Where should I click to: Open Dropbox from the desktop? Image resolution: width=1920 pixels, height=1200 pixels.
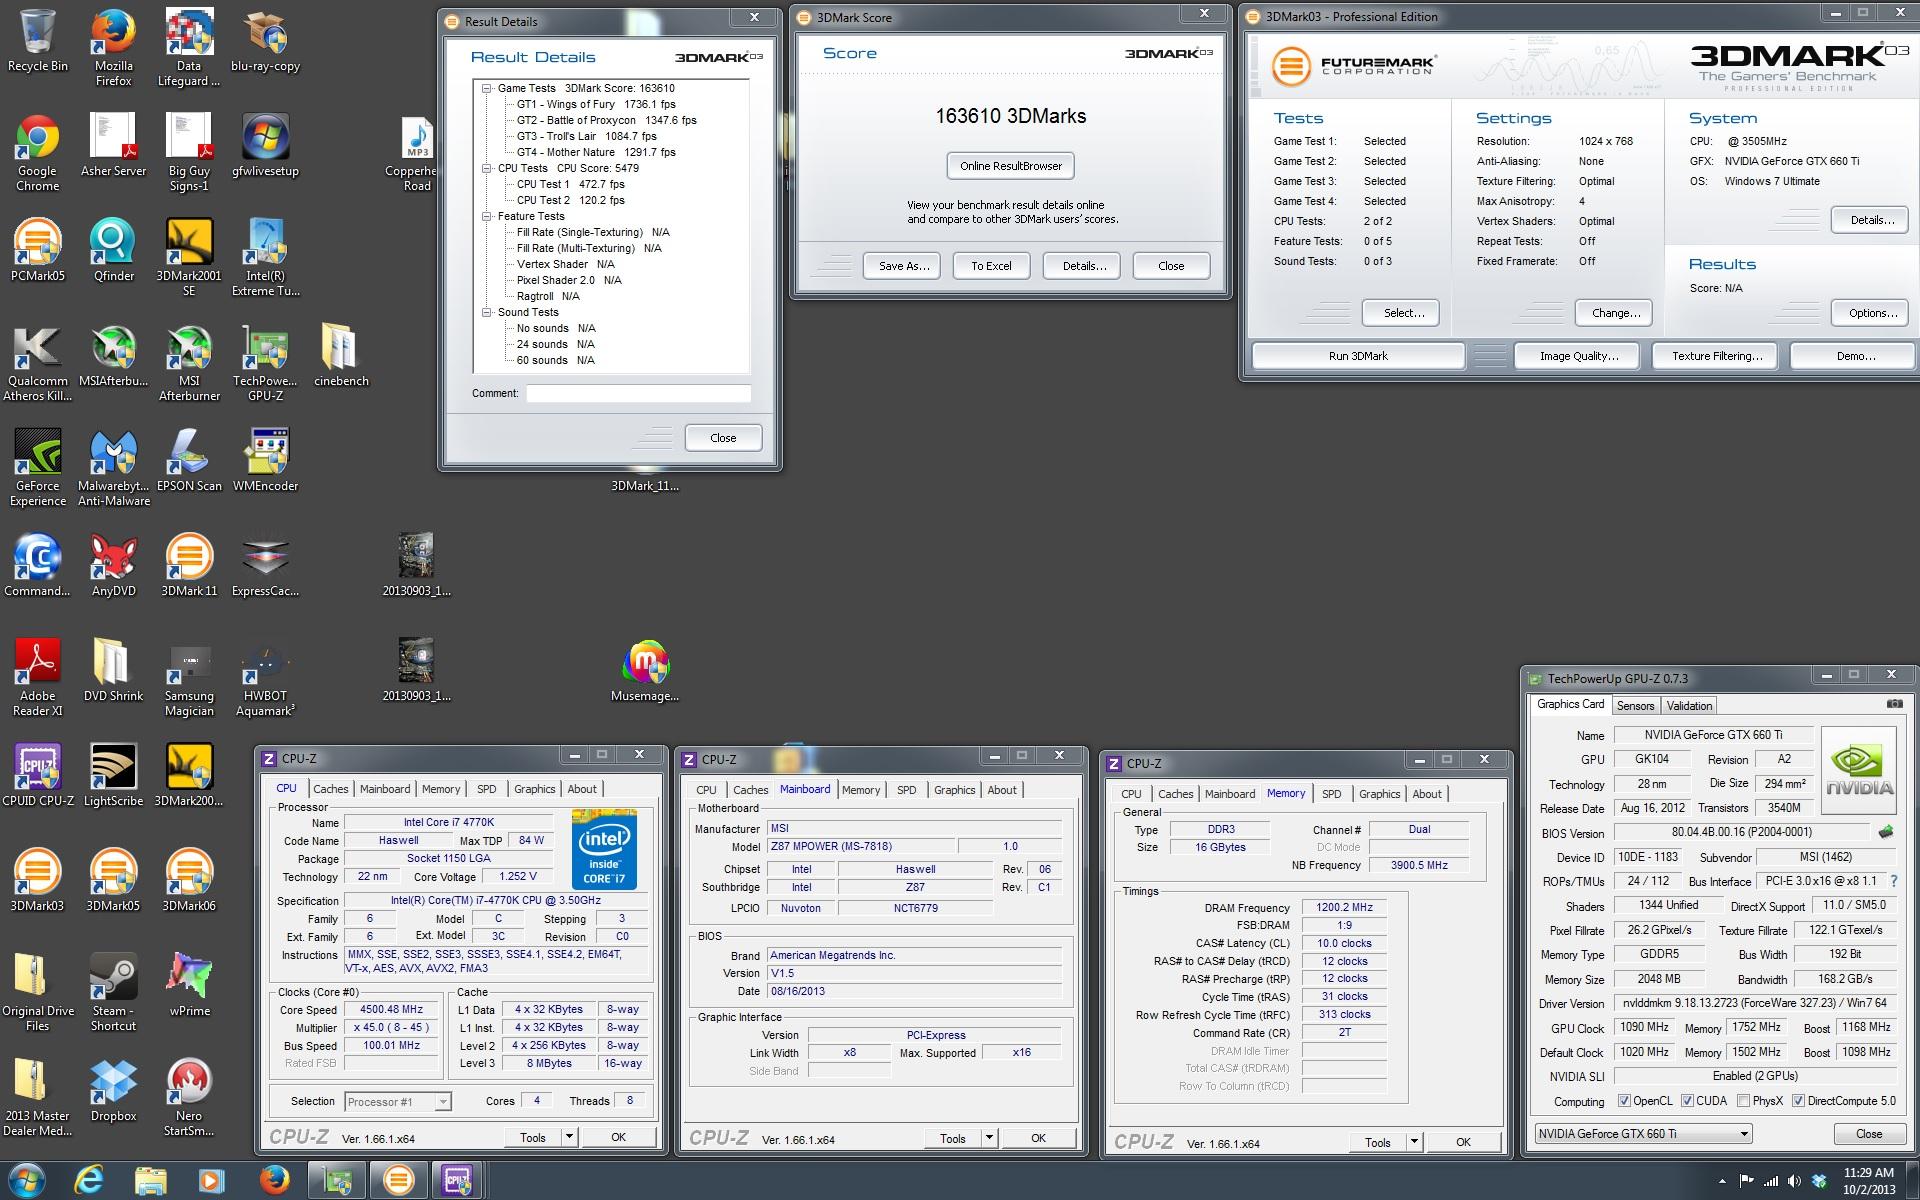click(x=113, y=1090)
